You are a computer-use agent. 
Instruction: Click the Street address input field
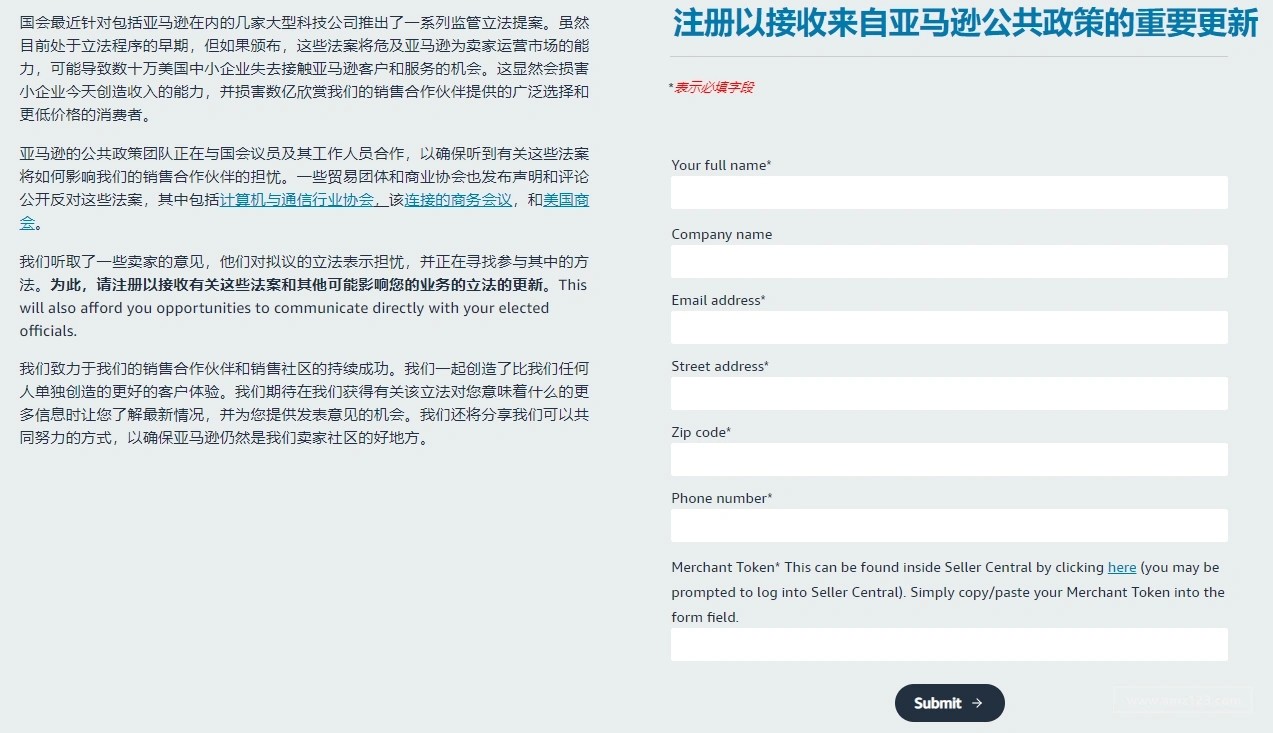coord(948,393)
